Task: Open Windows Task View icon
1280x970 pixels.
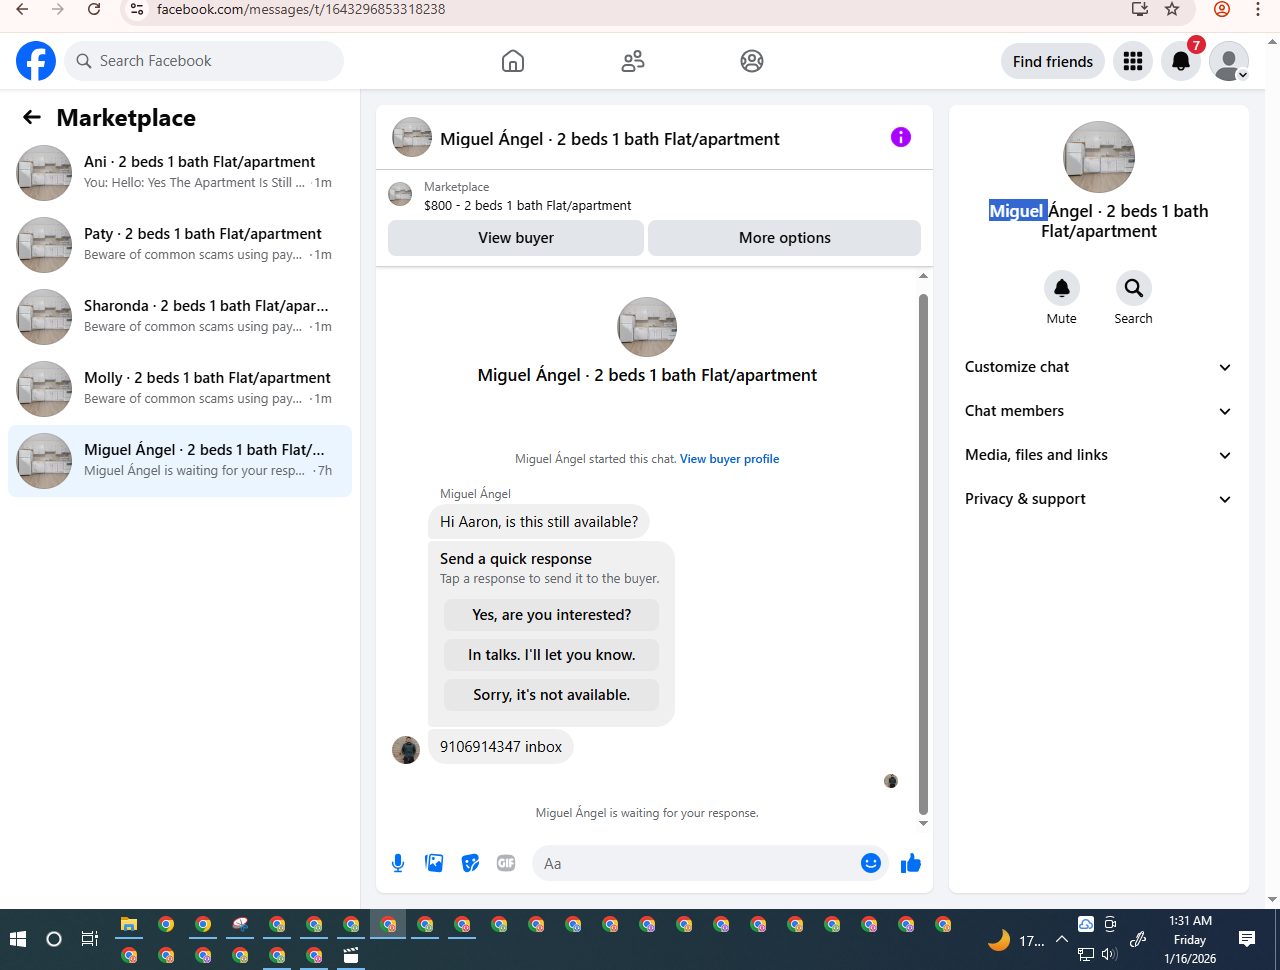Action: [x=89, y=939]
